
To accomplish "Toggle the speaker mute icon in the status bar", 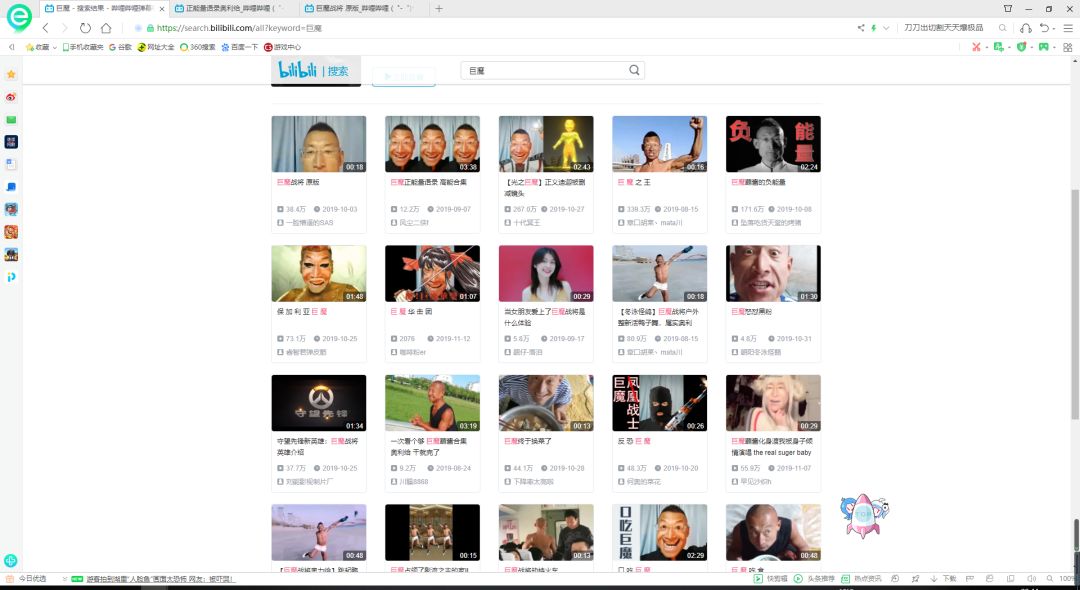I will [x=1031, y=579].
